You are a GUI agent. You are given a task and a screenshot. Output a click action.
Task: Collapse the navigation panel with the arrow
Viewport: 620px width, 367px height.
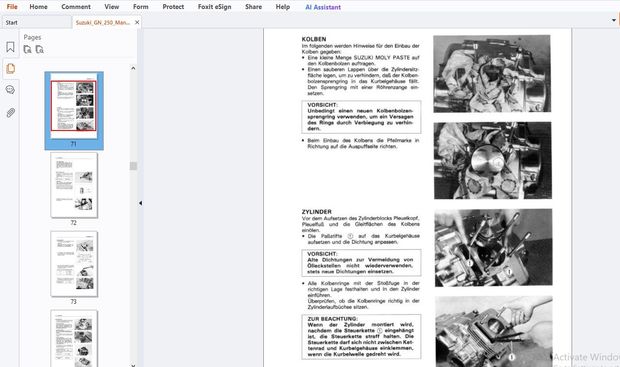click(140, 203)
